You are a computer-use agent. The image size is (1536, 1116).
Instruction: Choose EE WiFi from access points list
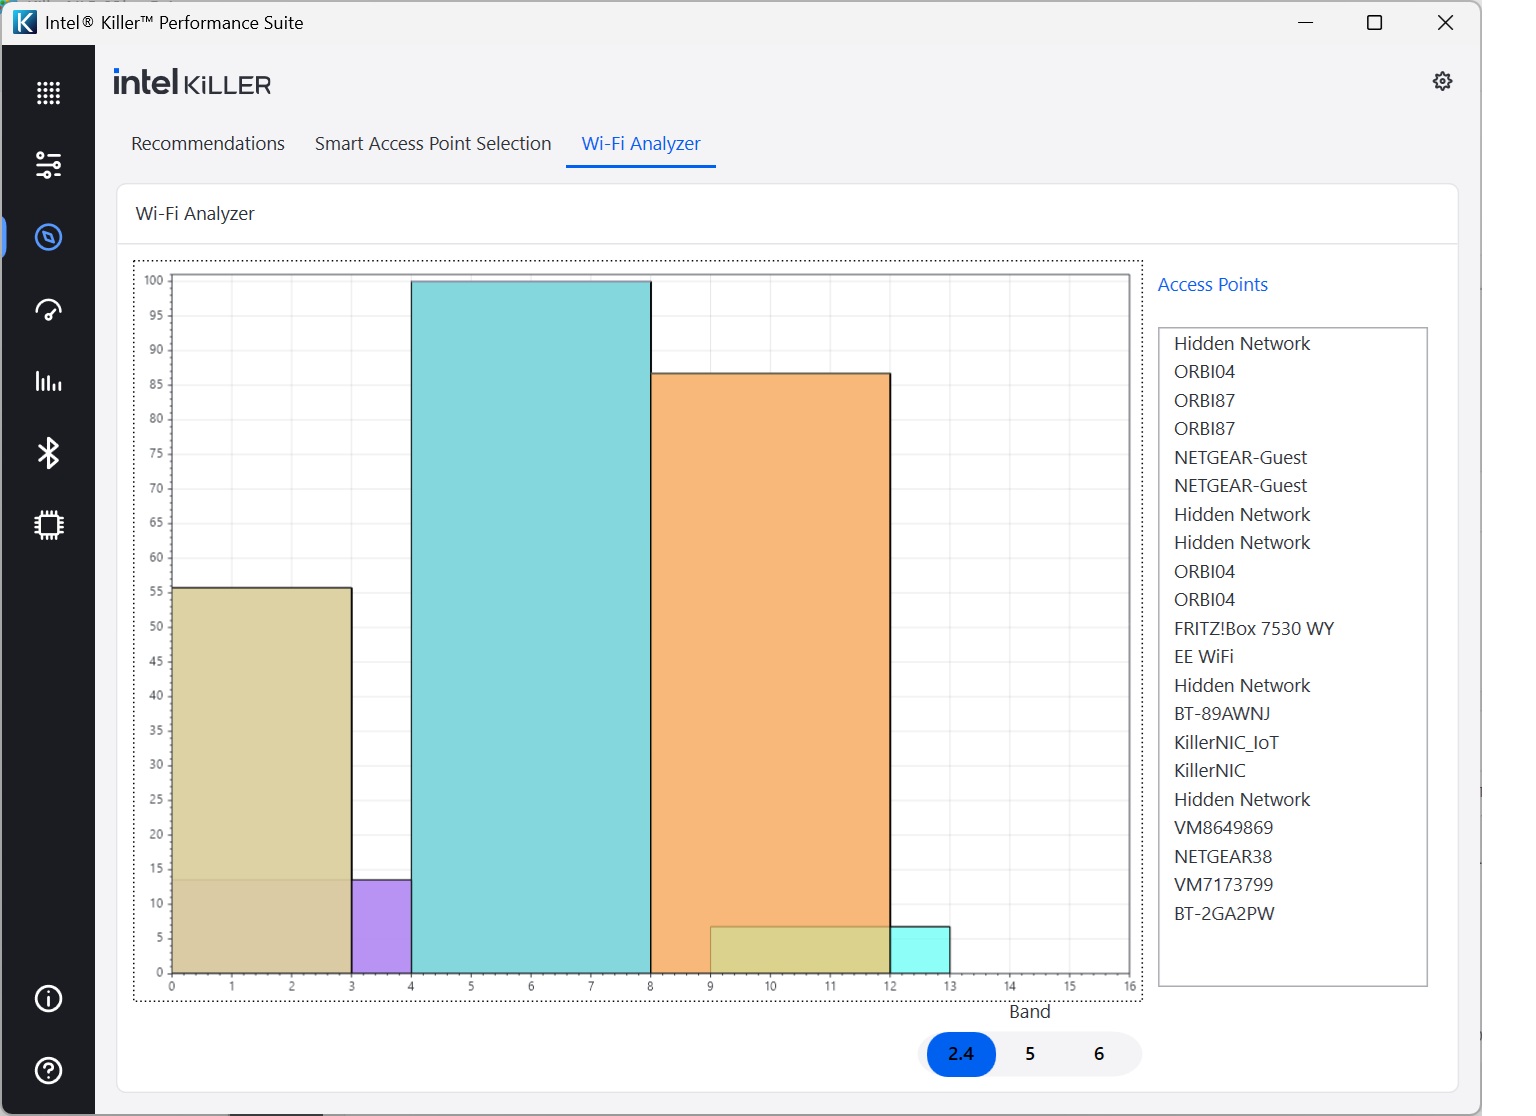pos(1204,657)
